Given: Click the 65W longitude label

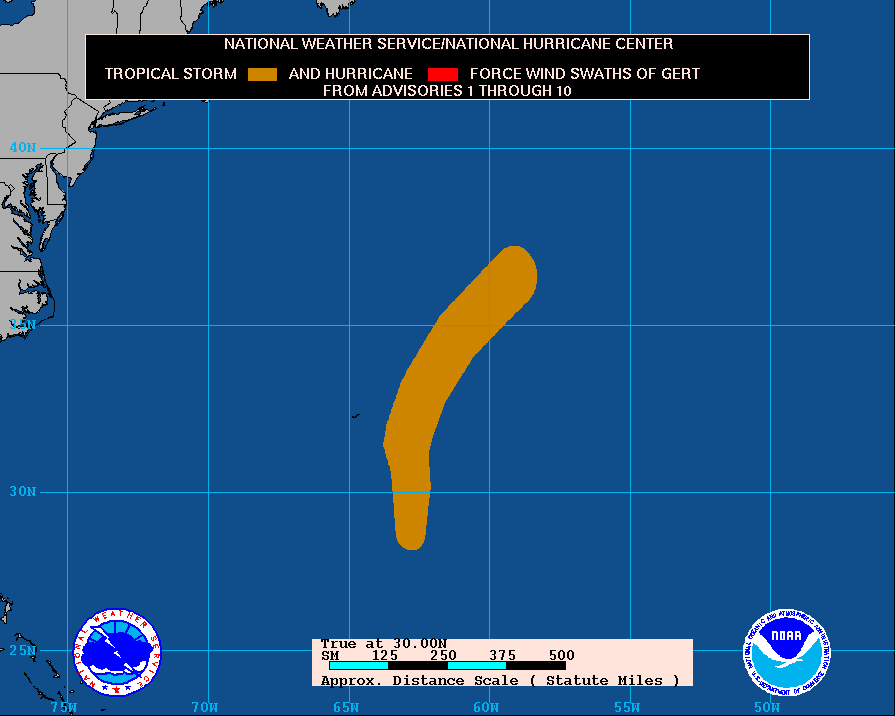Looking at the screenshot, I should click(x=346, y=707).
